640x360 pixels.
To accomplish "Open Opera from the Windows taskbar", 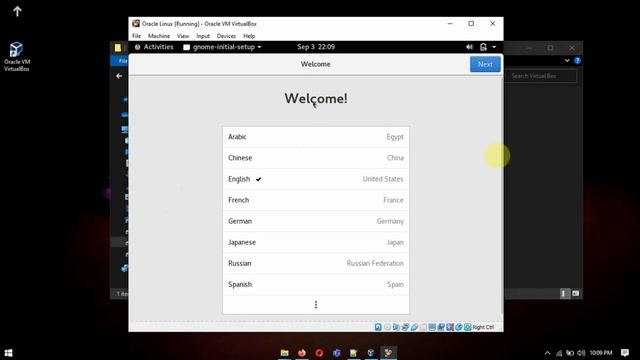I will pyautogui.click(x=319, y=353).
